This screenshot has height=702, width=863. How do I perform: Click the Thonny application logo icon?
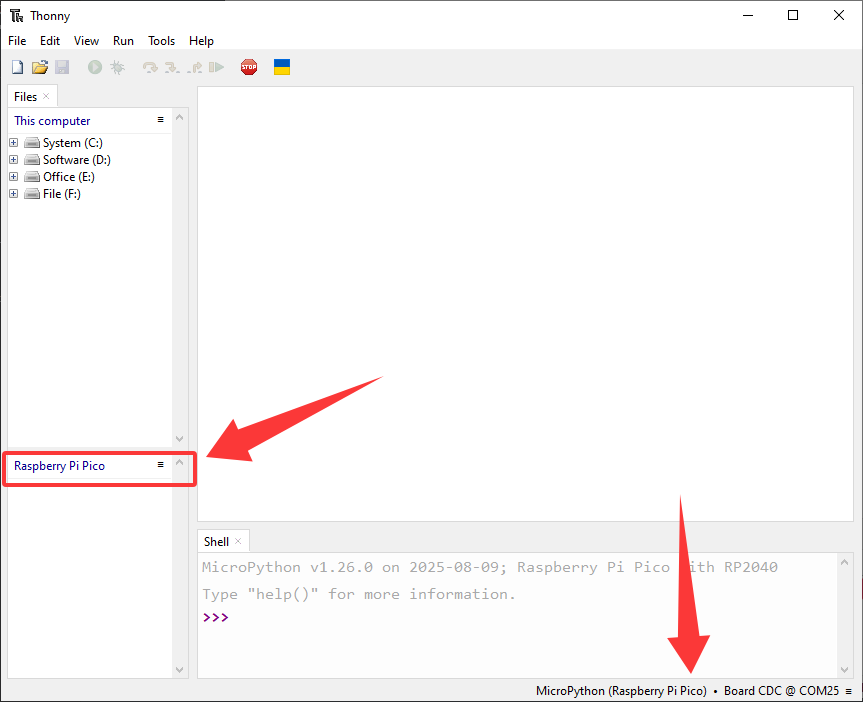pos(17,15)
